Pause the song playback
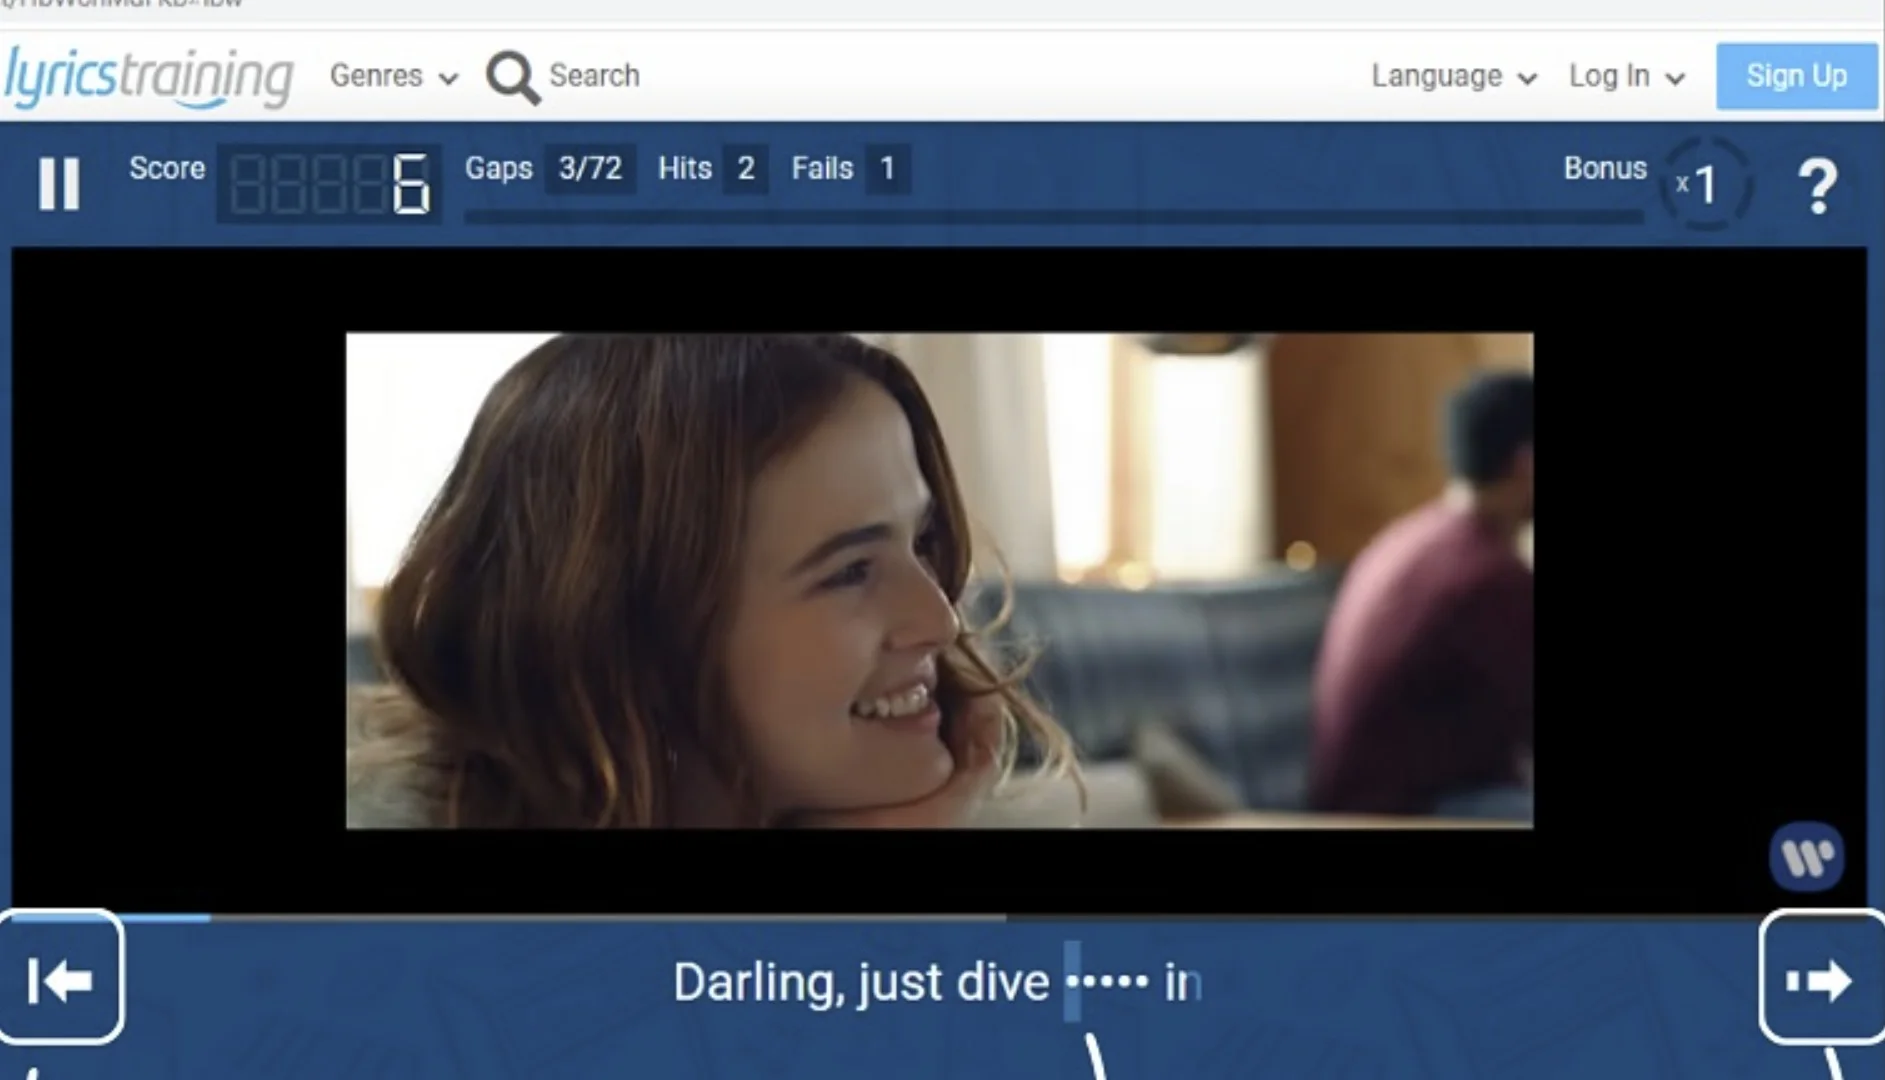 click(59, 183)
